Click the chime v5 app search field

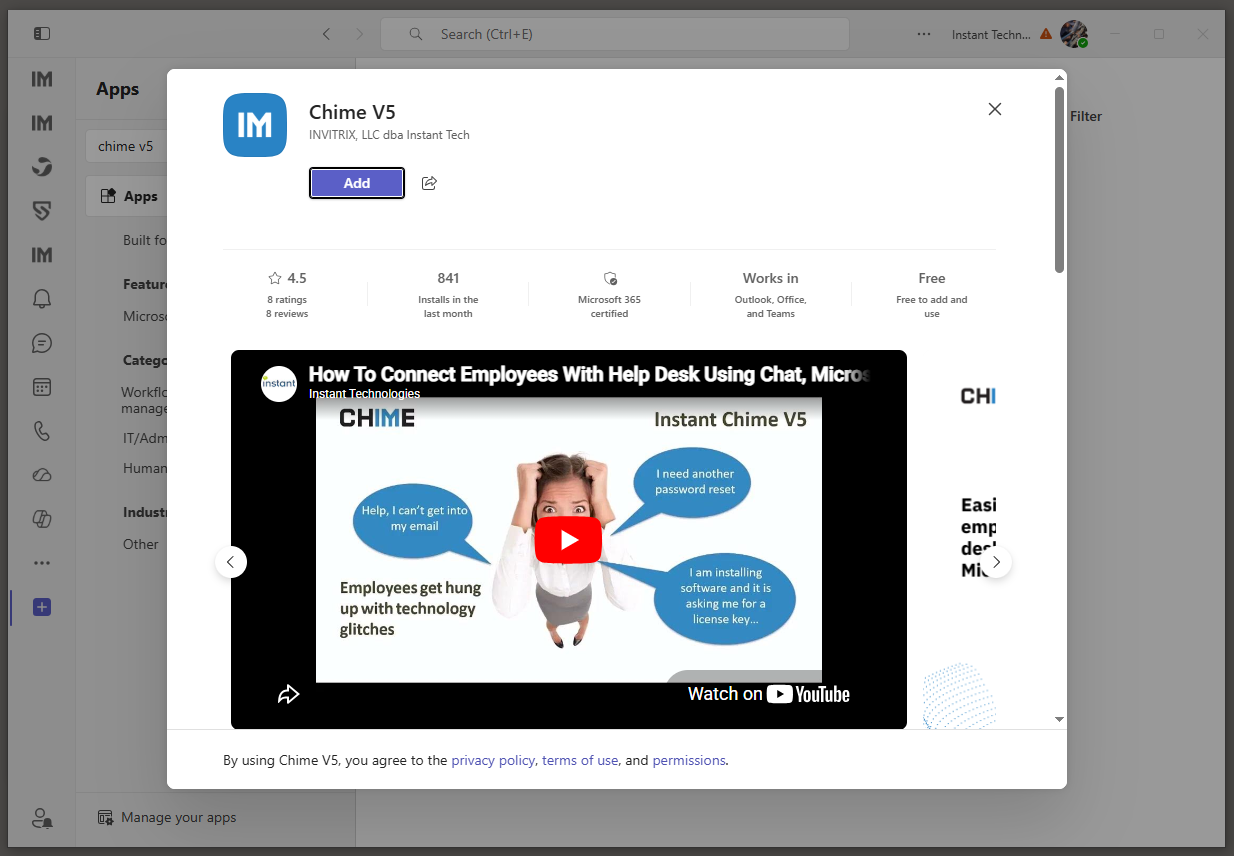coord(126,146)
